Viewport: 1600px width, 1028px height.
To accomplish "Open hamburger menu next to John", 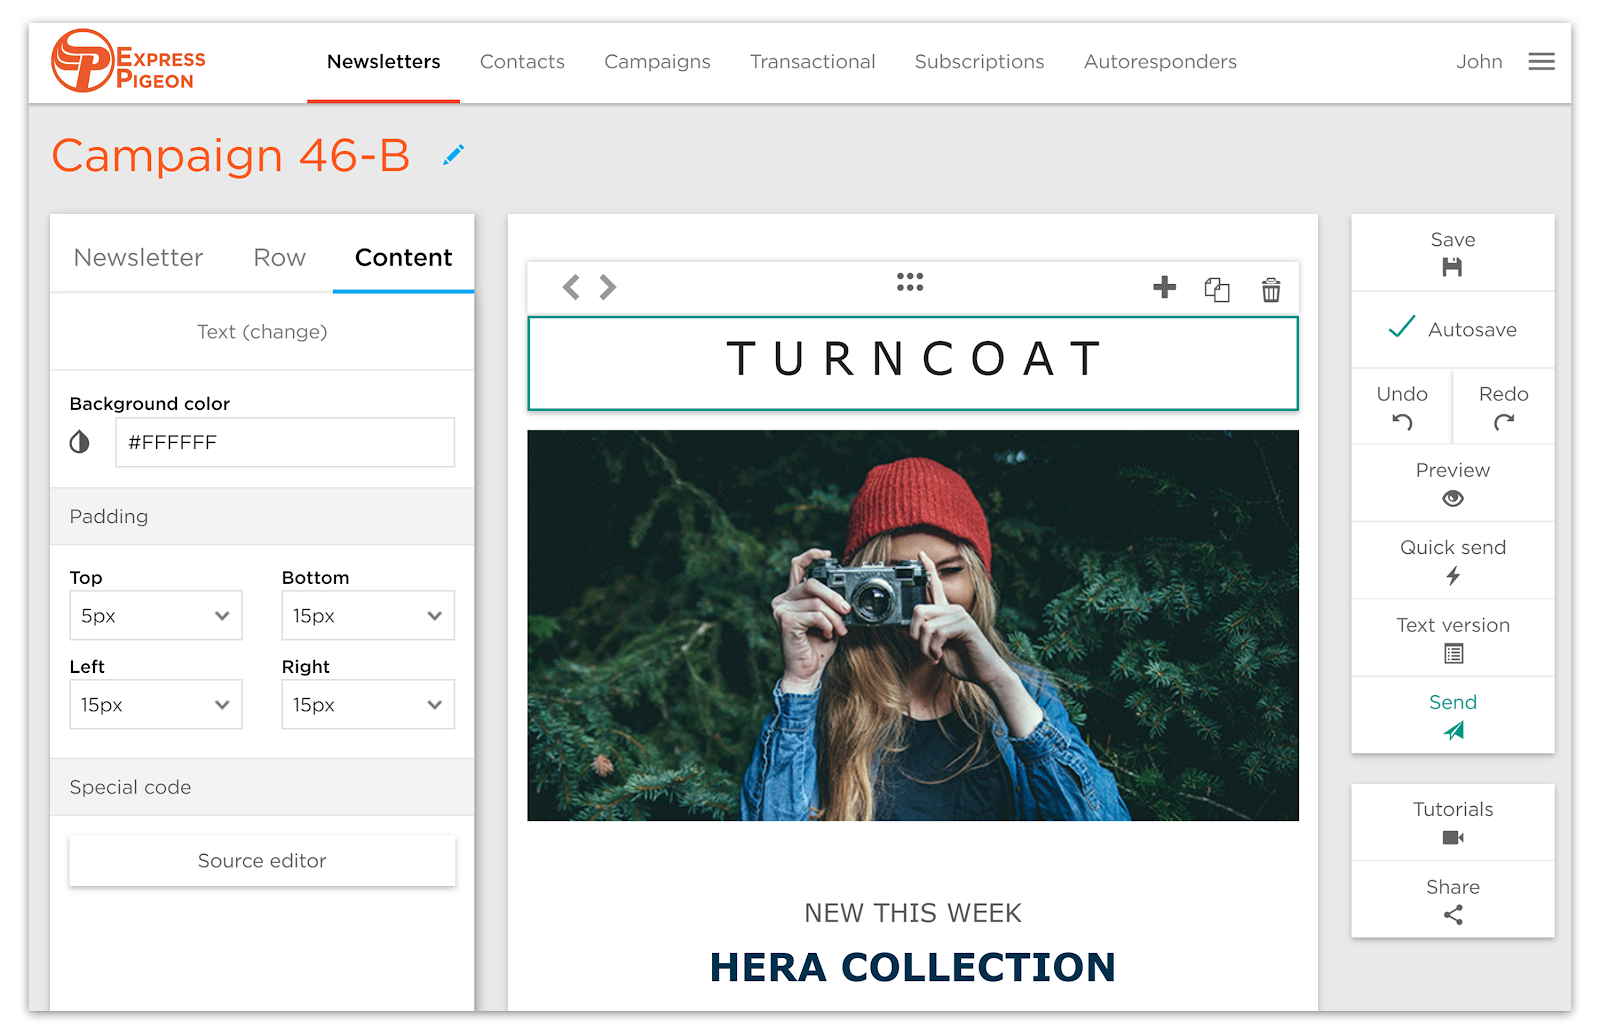I will [x=1541, y=62].
